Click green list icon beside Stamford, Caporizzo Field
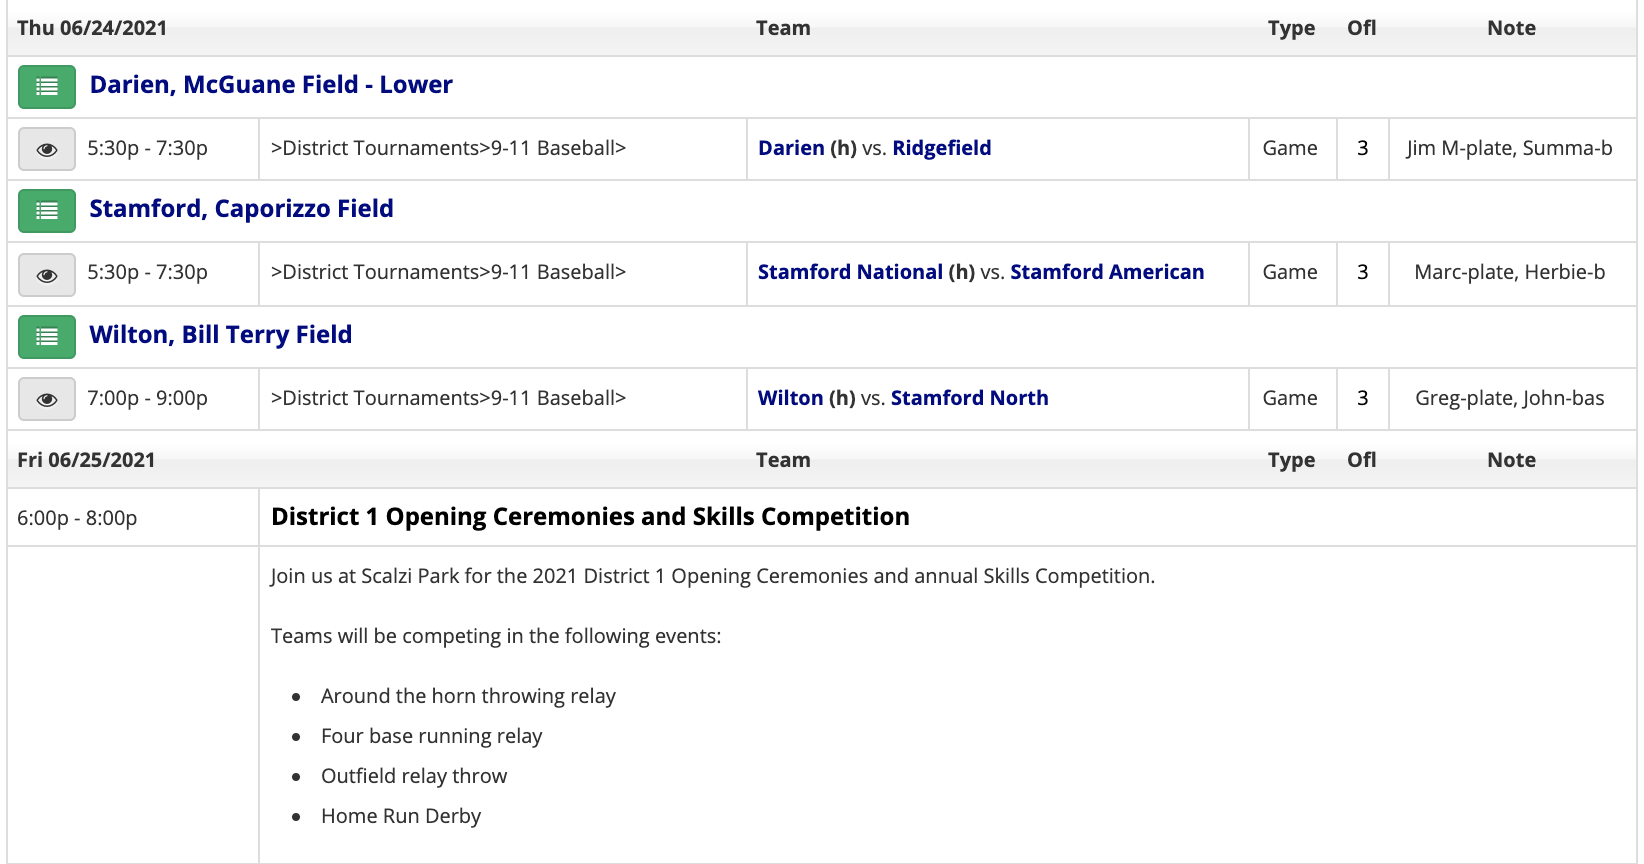This screenshot has width=1644, height=864. point(47,211)
